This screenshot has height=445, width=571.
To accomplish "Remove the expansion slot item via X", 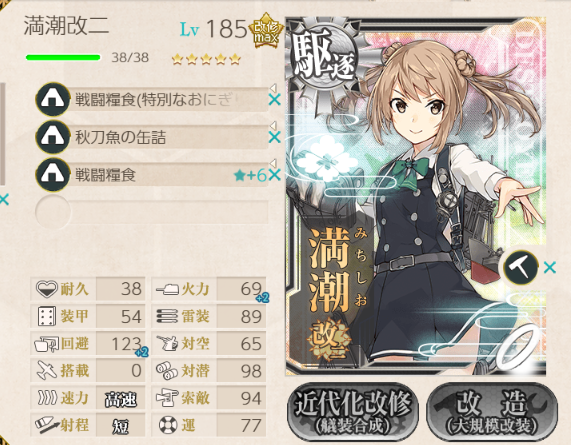I will click(x=550, y=268).
